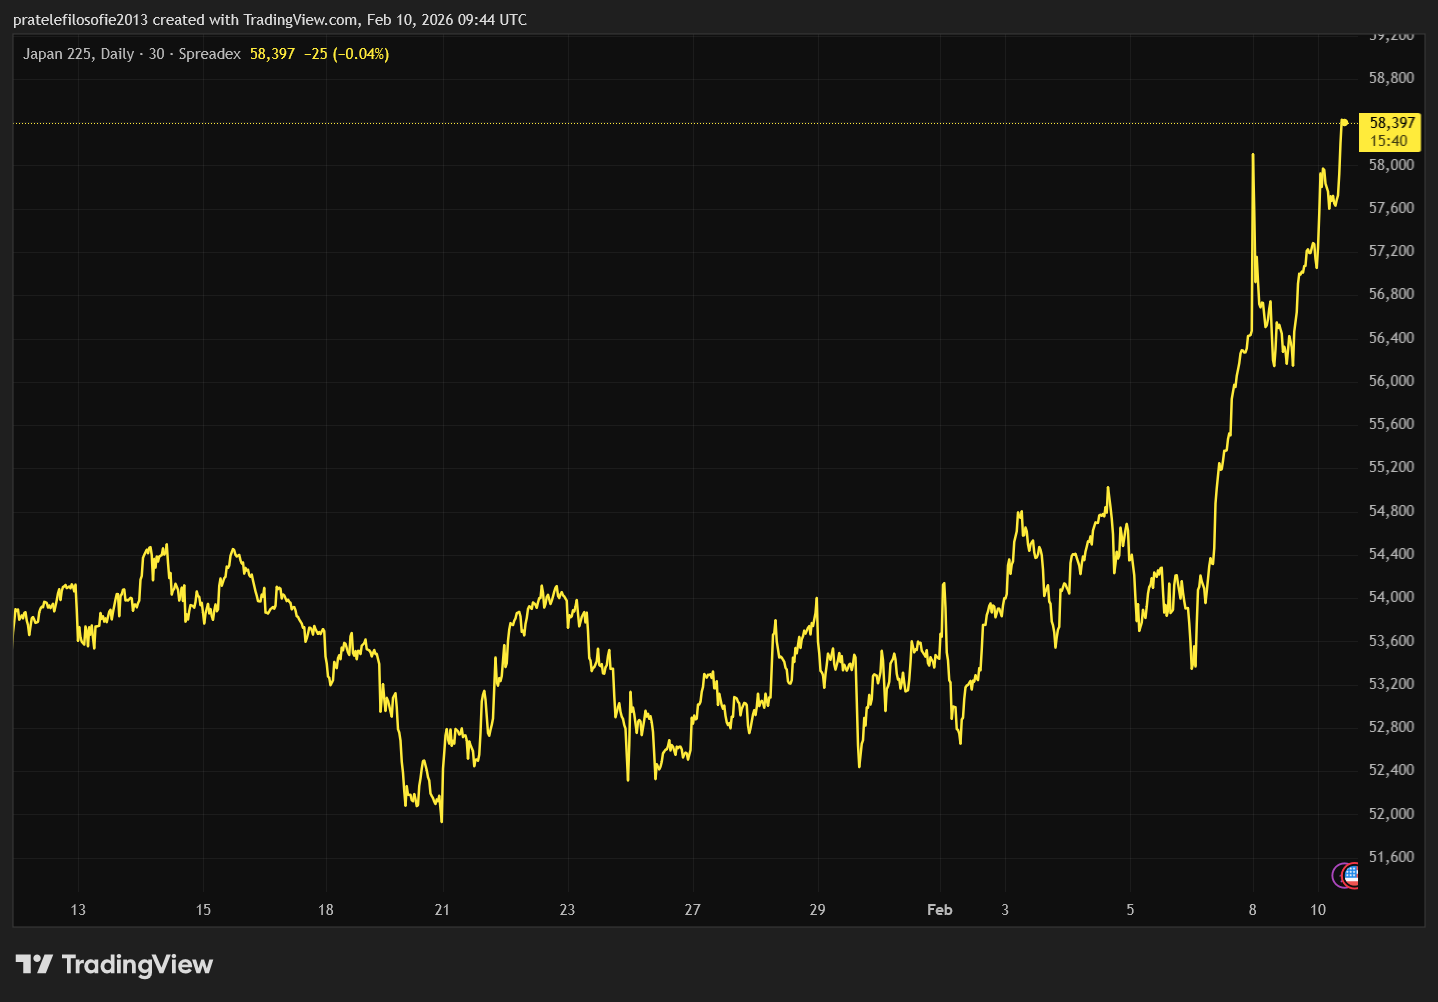Click the 52,800 price axis label
The width and height of the screenshot is (1438, 1002).
tap(1391, 727)
